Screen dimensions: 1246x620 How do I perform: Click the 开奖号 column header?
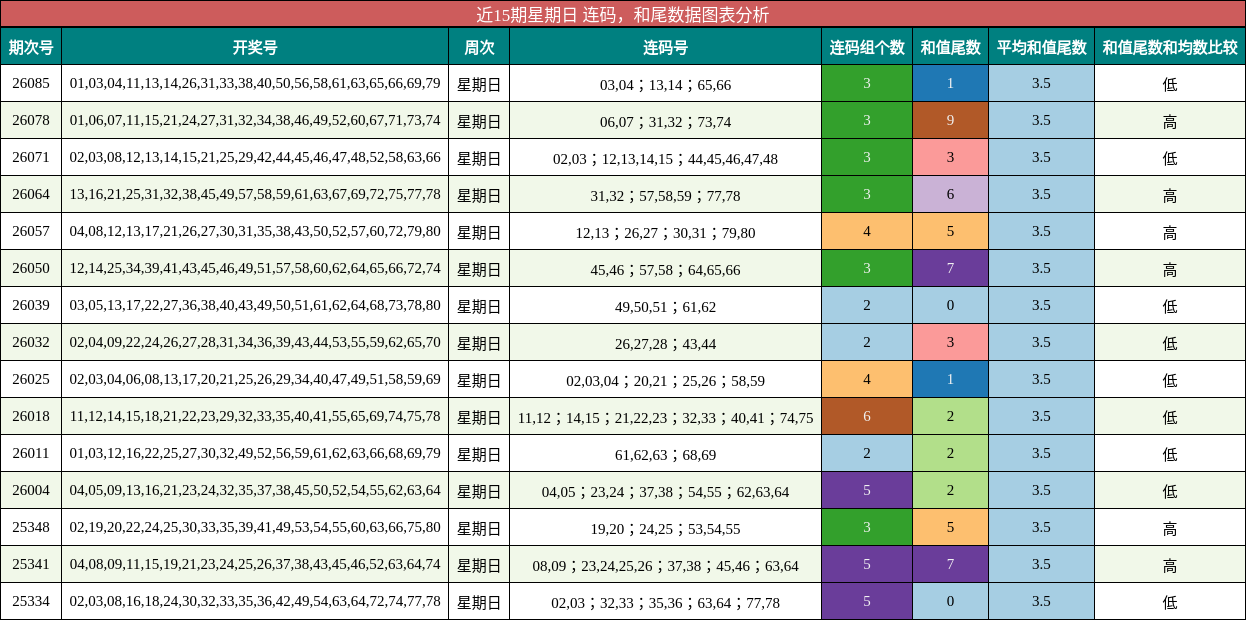[255, 47]
